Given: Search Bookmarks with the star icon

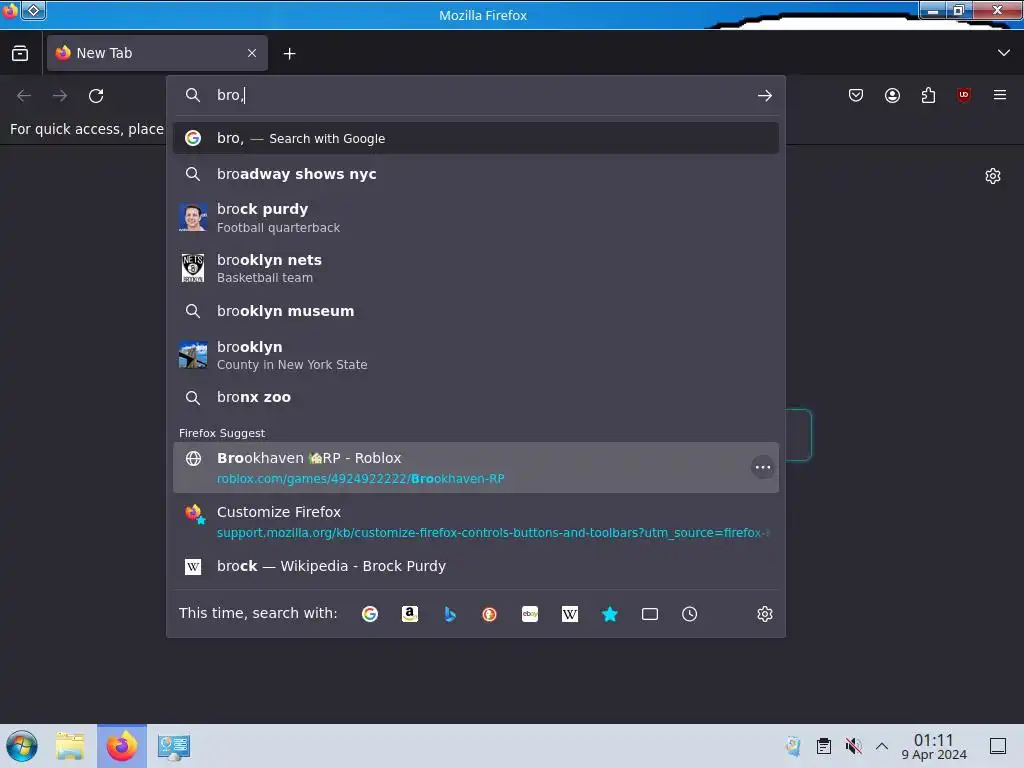Looking at the screenshot, I should coord(609,614).
